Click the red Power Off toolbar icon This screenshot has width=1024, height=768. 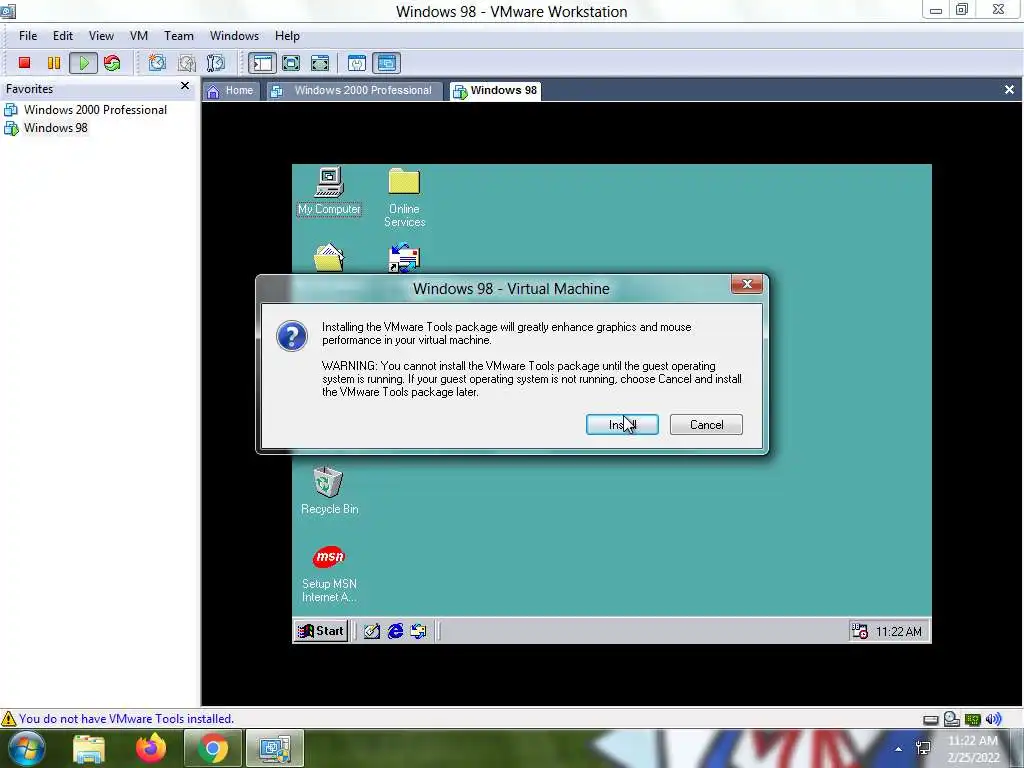pyautogui.click(x=24, y=63)
